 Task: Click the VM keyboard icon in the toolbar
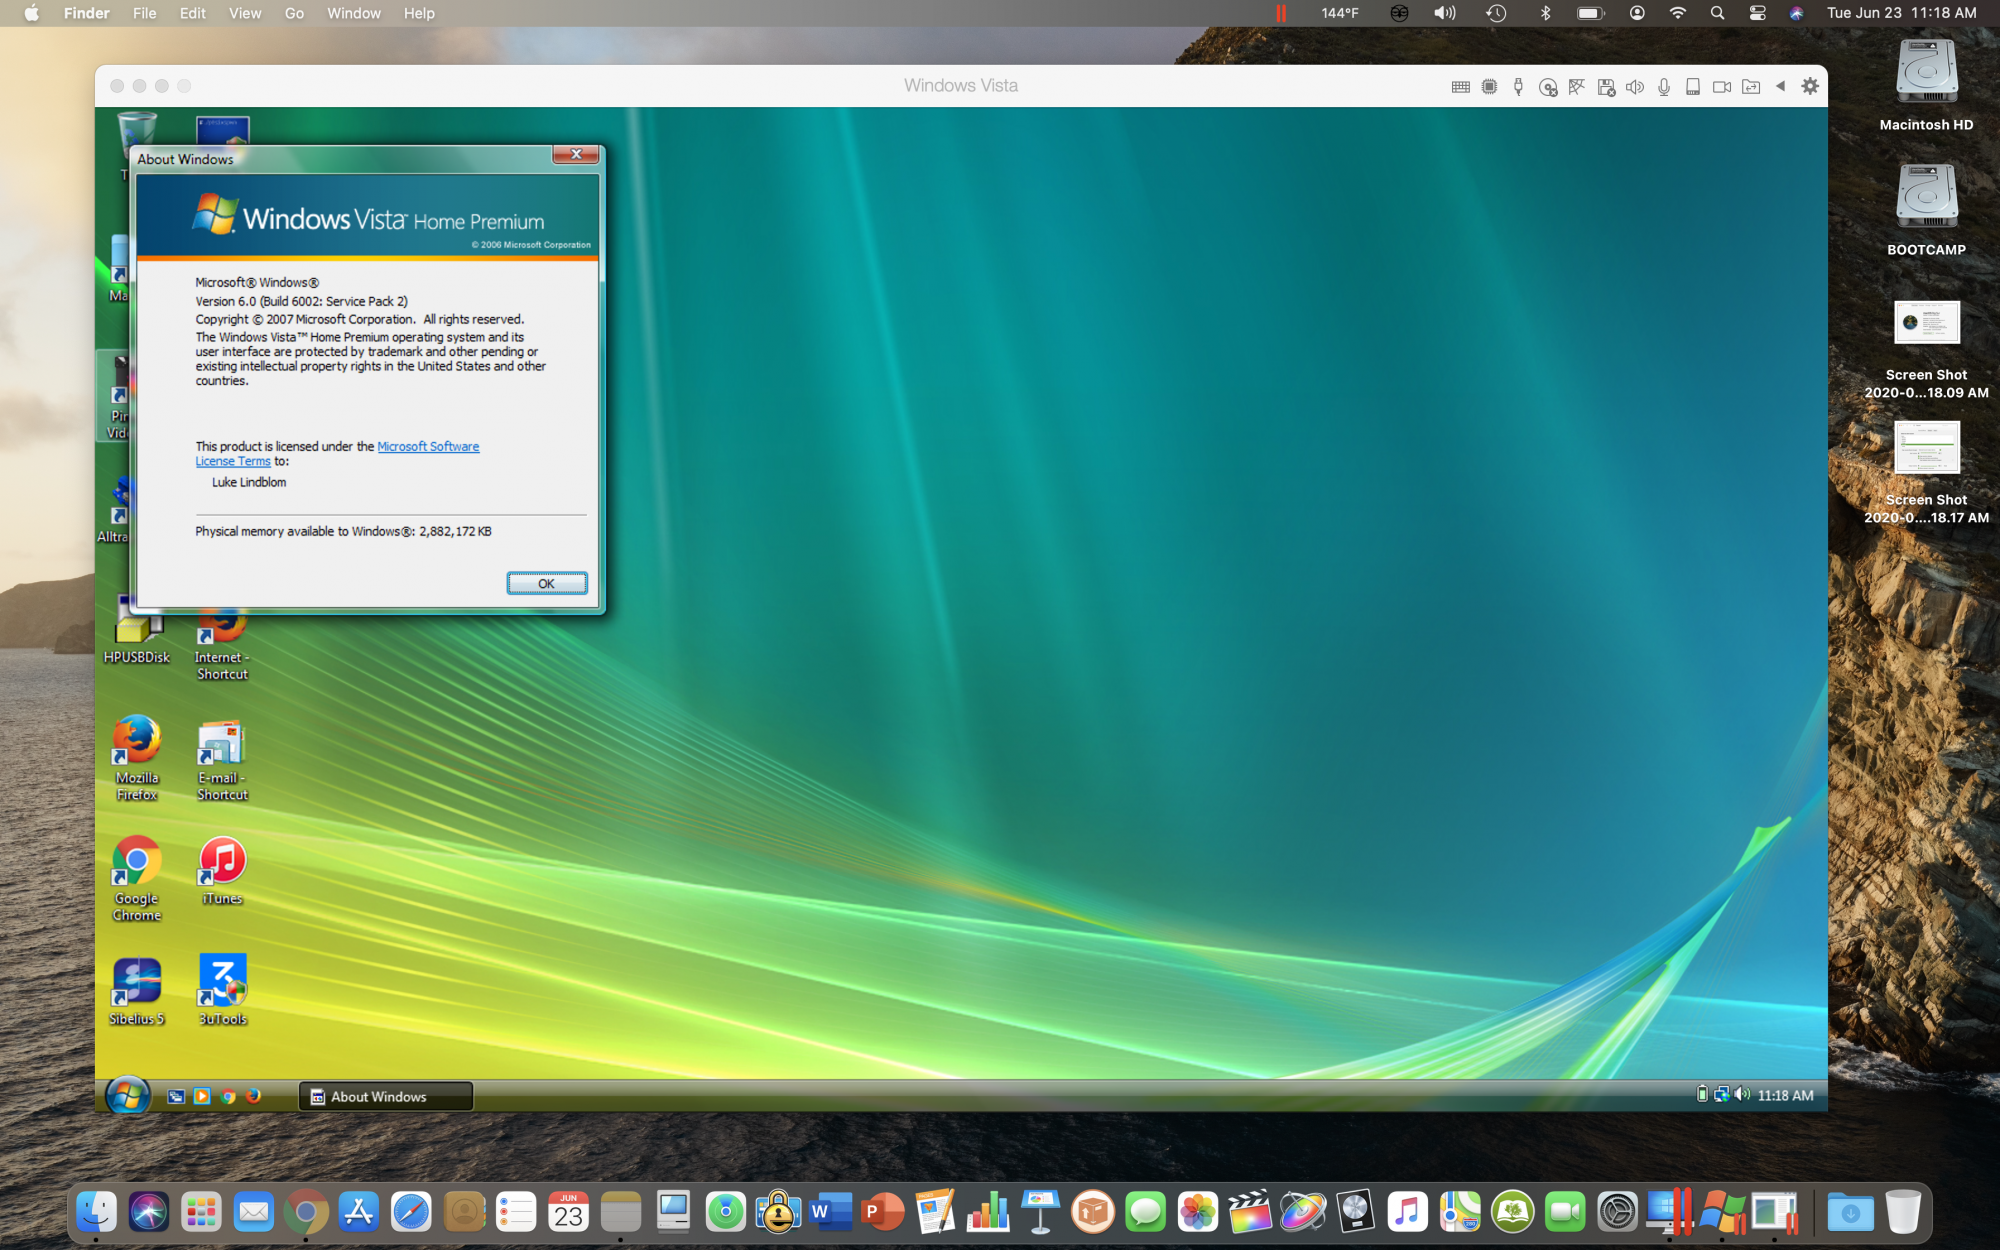1460,87
